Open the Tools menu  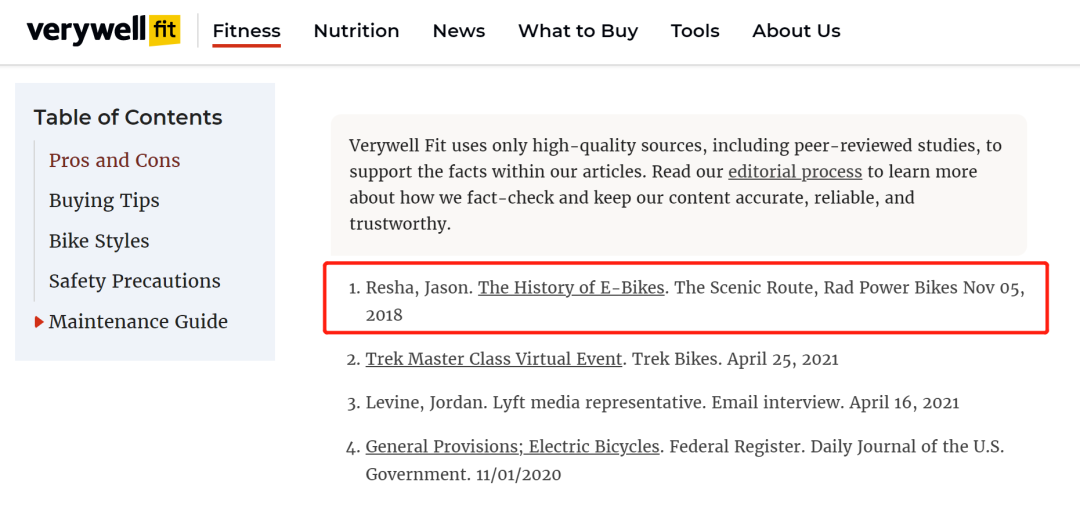click(695, 31)
